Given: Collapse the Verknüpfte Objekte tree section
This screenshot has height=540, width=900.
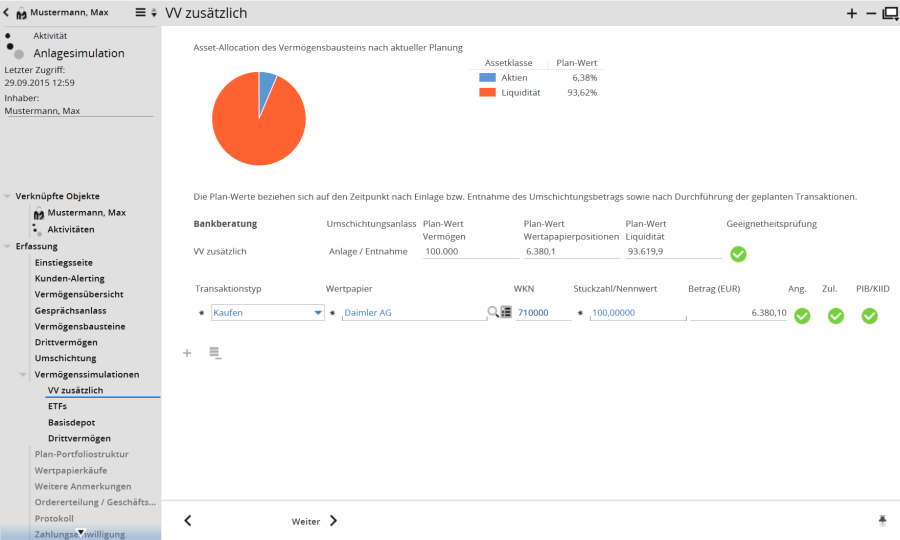Looking at the screenshot, I should coord(8,197).
